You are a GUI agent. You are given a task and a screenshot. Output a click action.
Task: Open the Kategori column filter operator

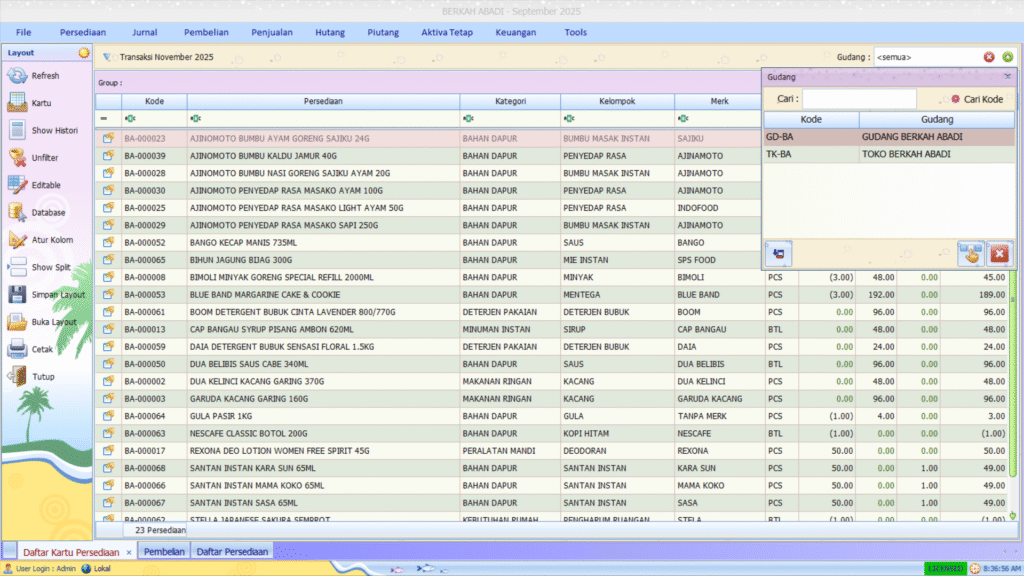[468, 119]
